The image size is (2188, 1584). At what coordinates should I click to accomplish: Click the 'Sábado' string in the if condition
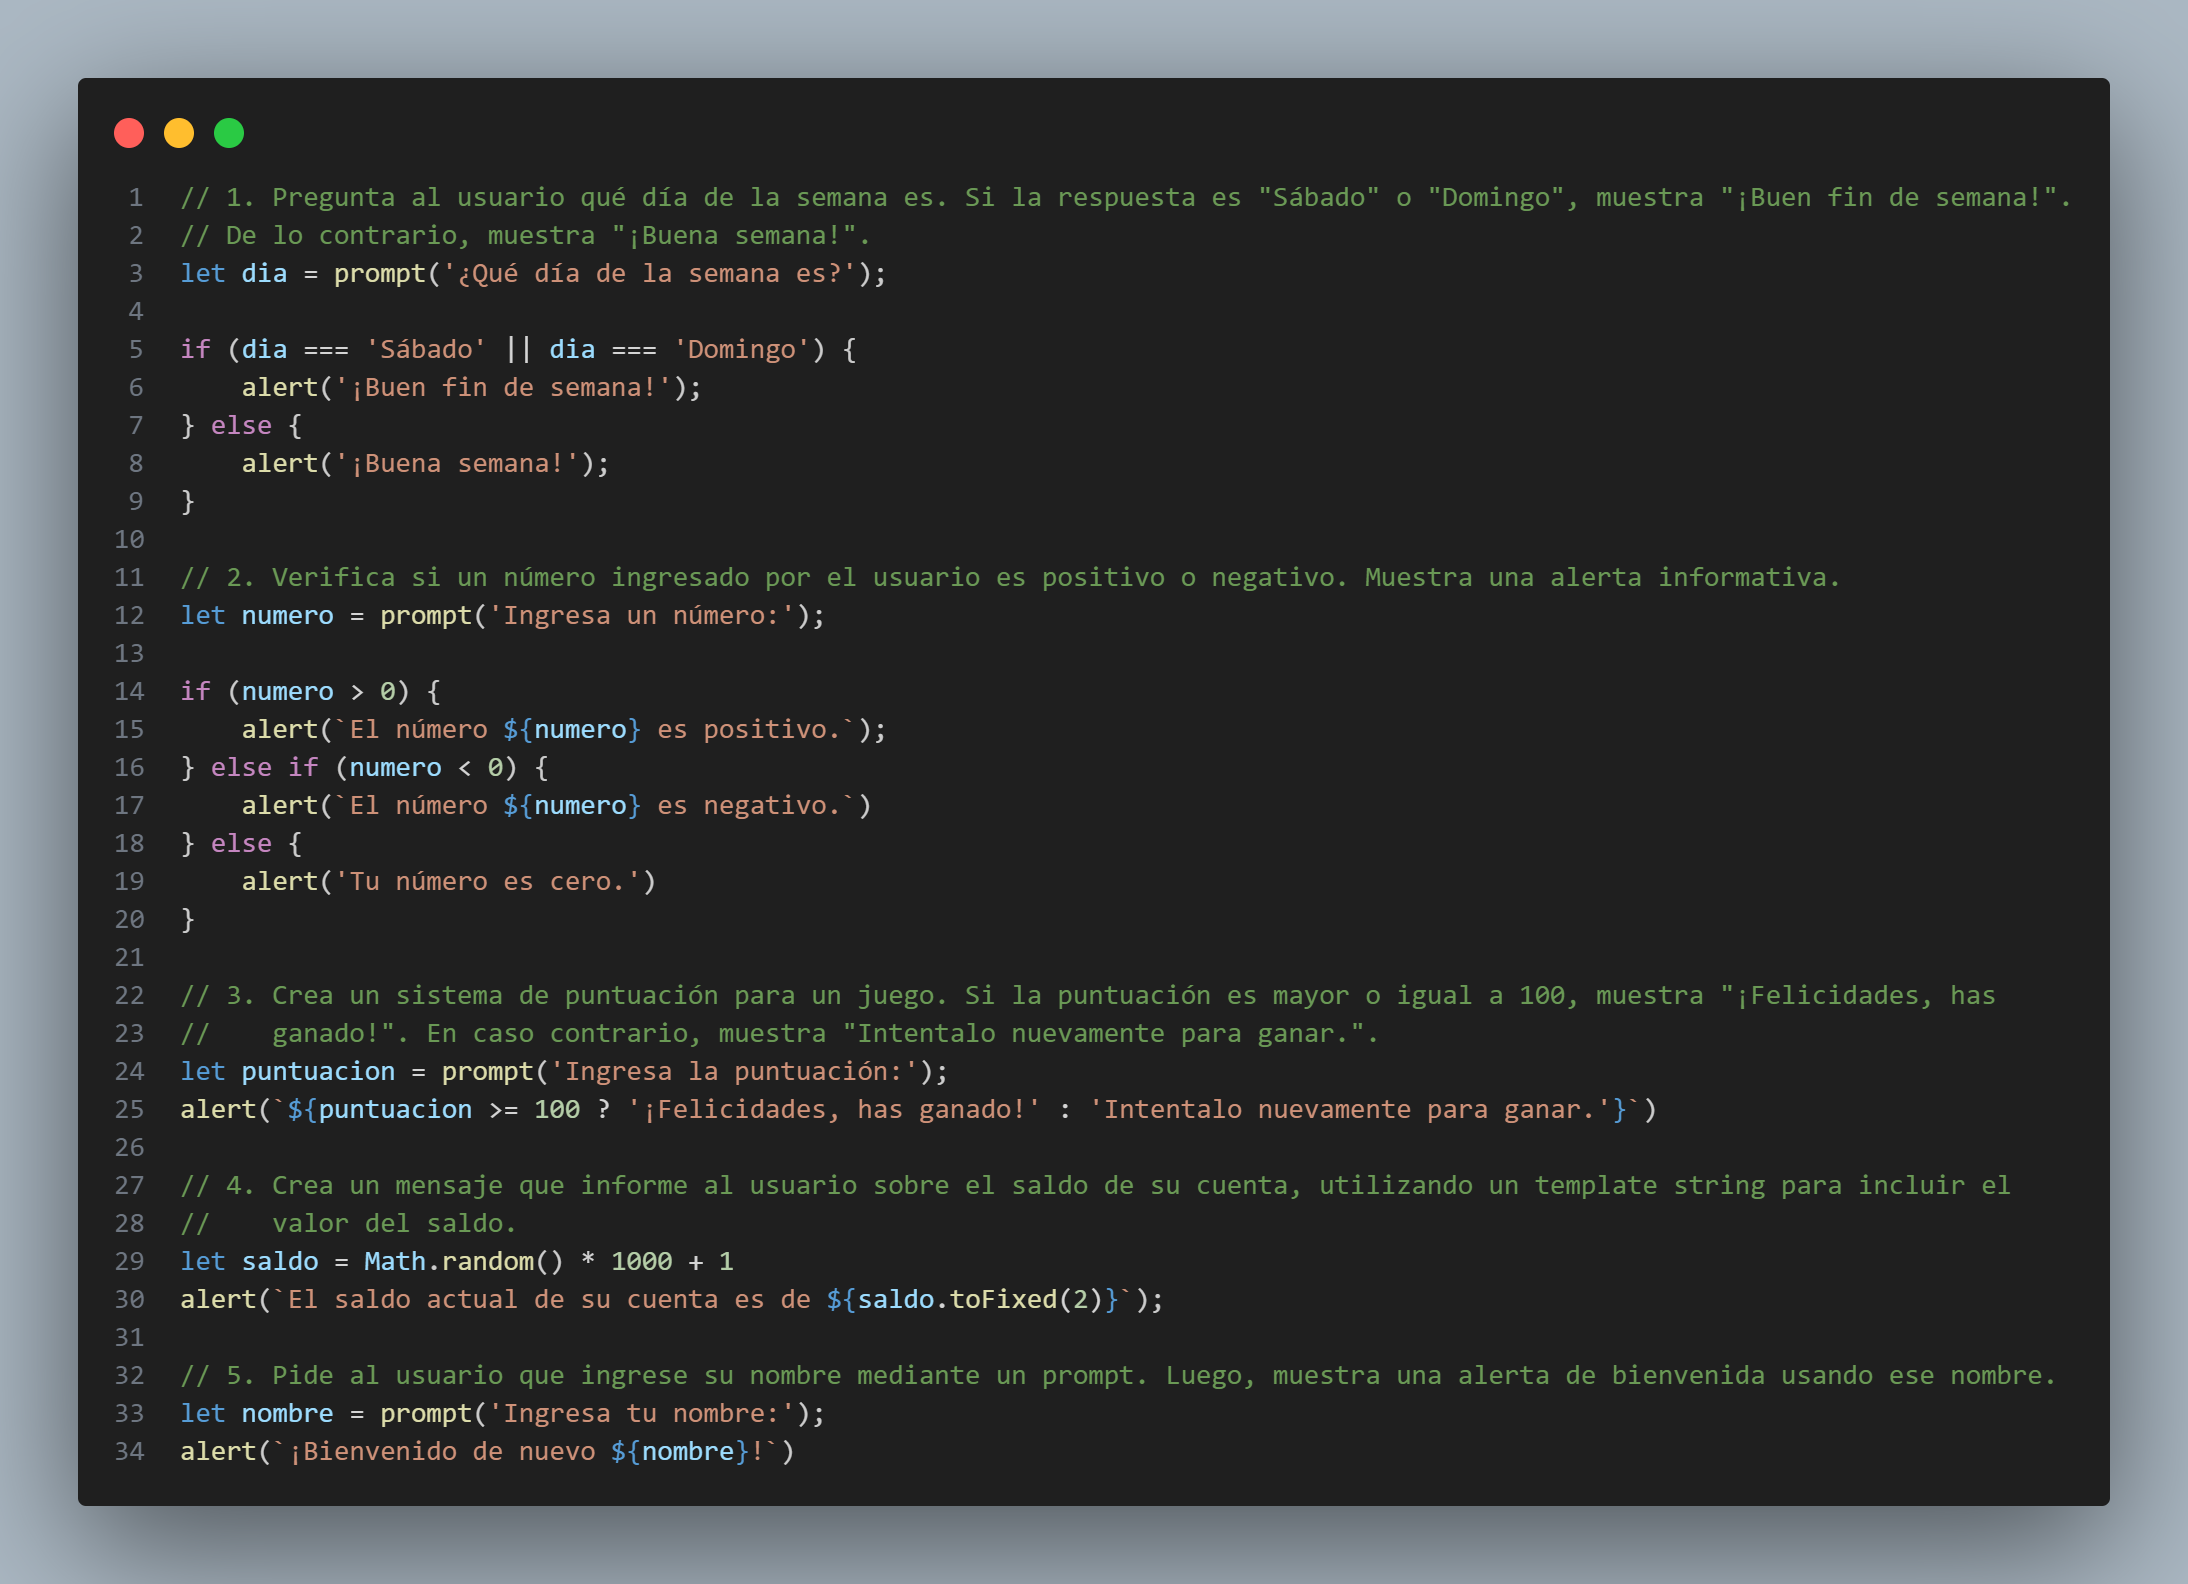(426, 350)
